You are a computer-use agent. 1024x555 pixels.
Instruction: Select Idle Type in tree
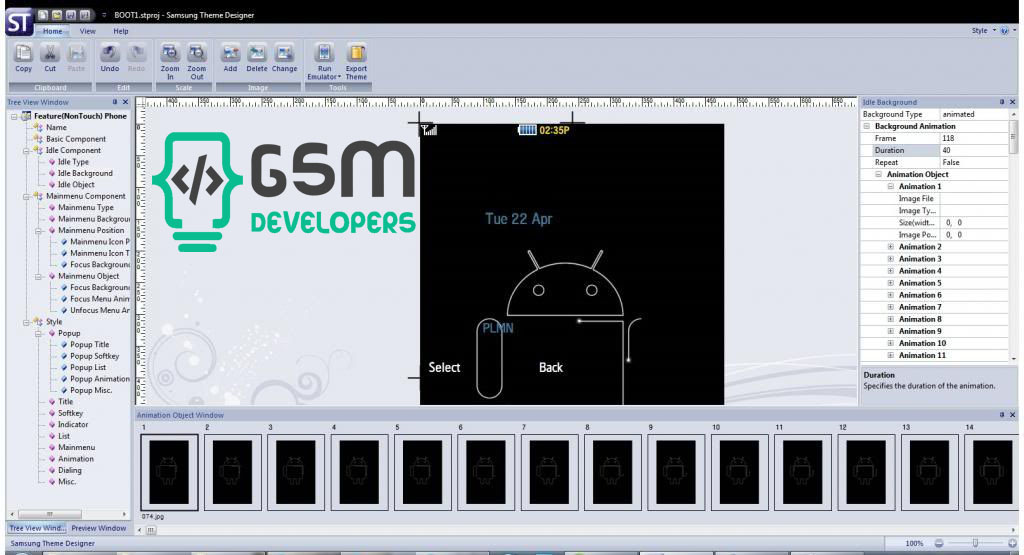(x=73, y=162)
